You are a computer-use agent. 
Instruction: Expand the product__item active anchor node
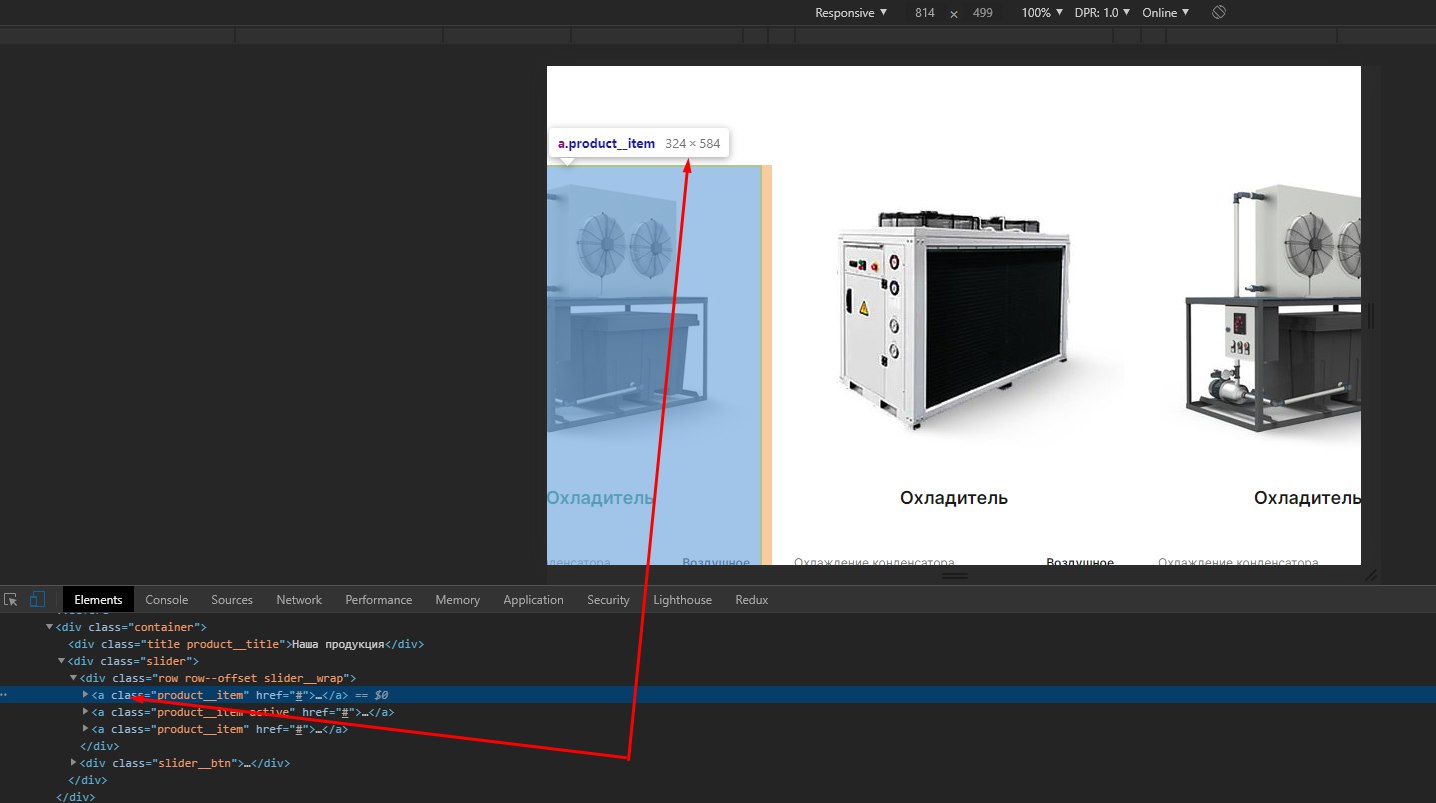(85, 712)
